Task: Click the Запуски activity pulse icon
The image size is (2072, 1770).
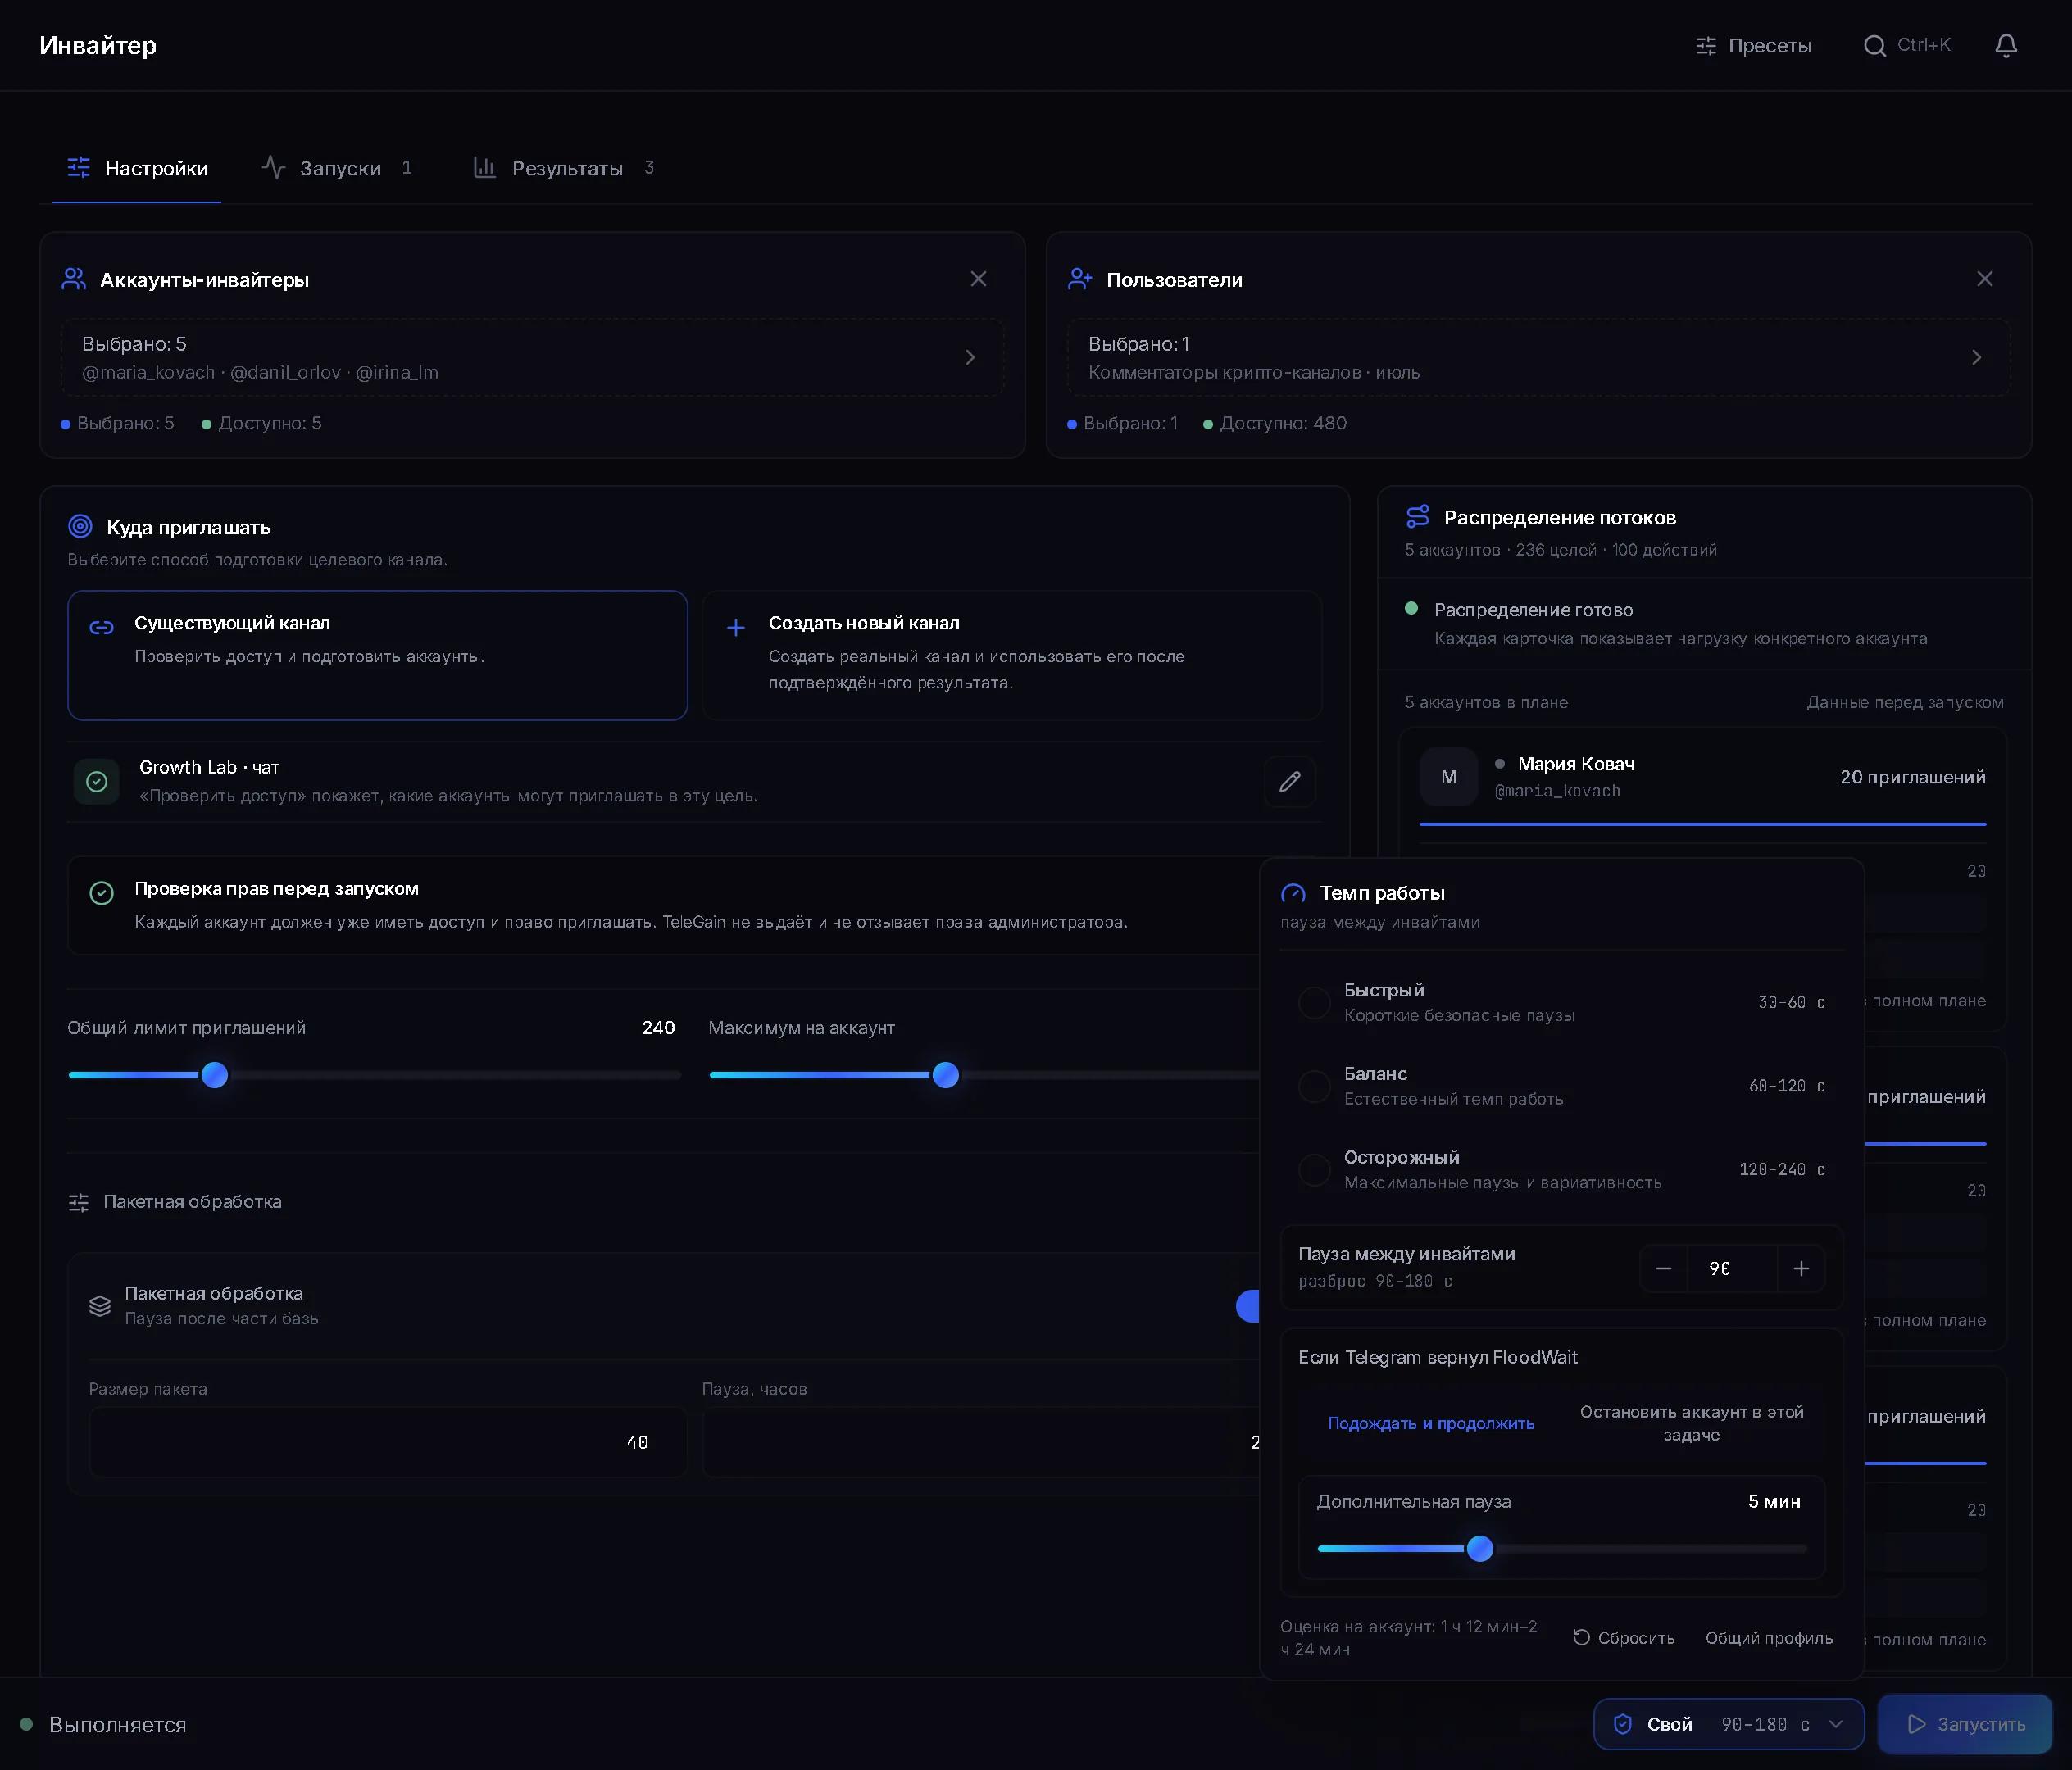Action: [x=273, y=167]
